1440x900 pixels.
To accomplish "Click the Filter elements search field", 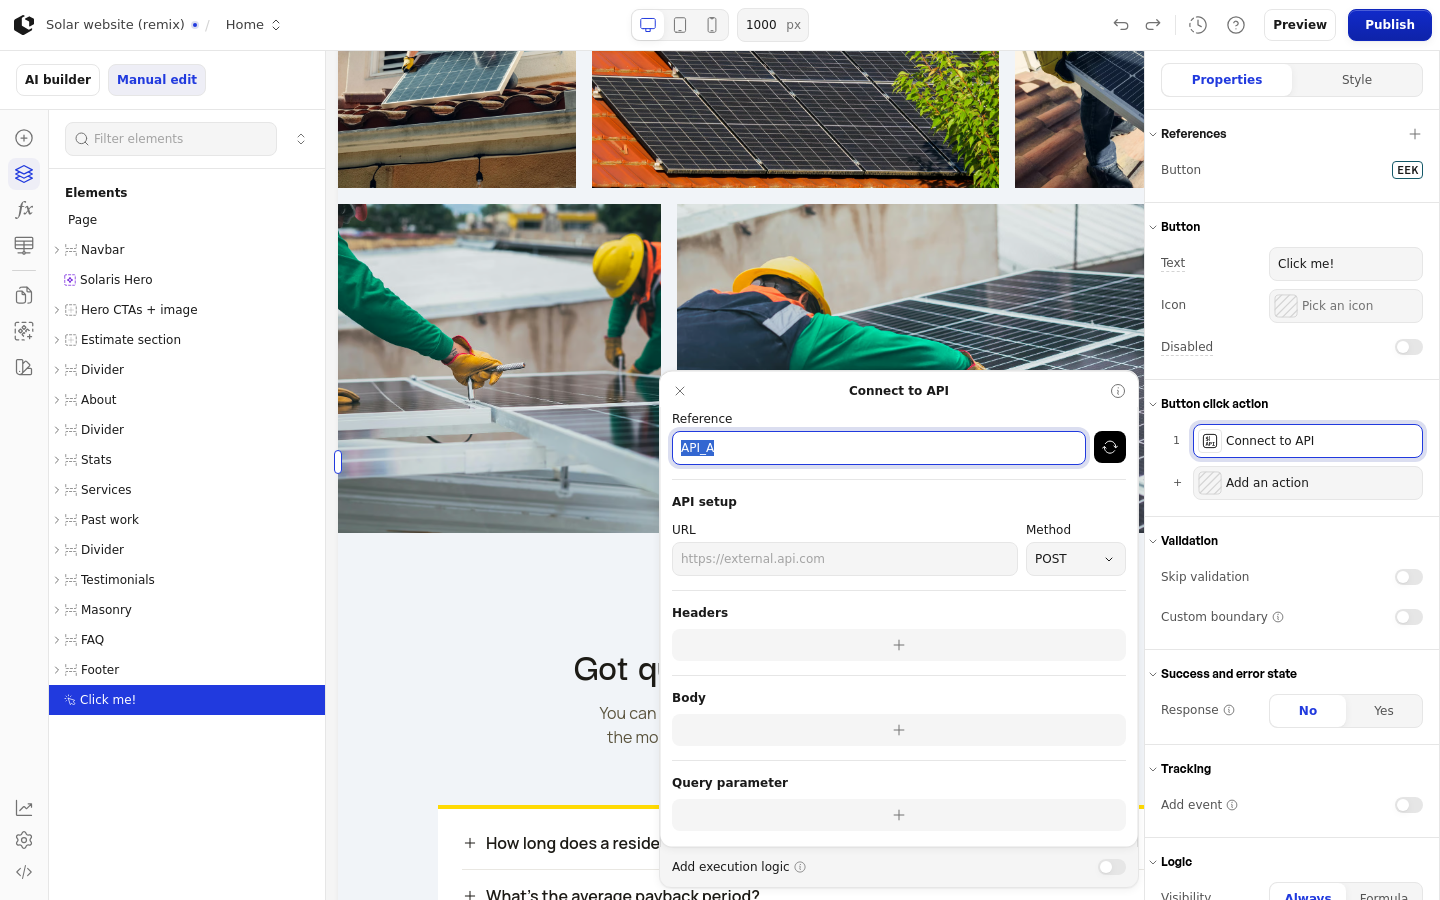I will pyautogui.click(x=171, y=139).
